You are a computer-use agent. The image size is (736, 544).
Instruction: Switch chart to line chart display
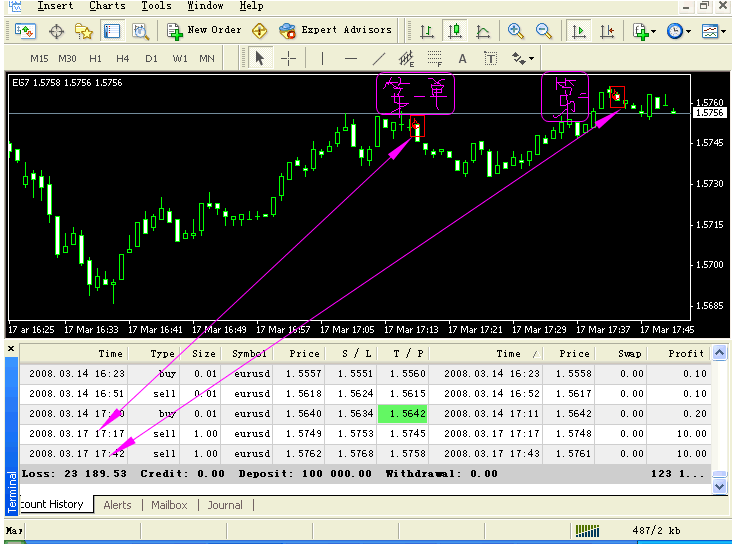pyautogui.click(x=483, y=31)
